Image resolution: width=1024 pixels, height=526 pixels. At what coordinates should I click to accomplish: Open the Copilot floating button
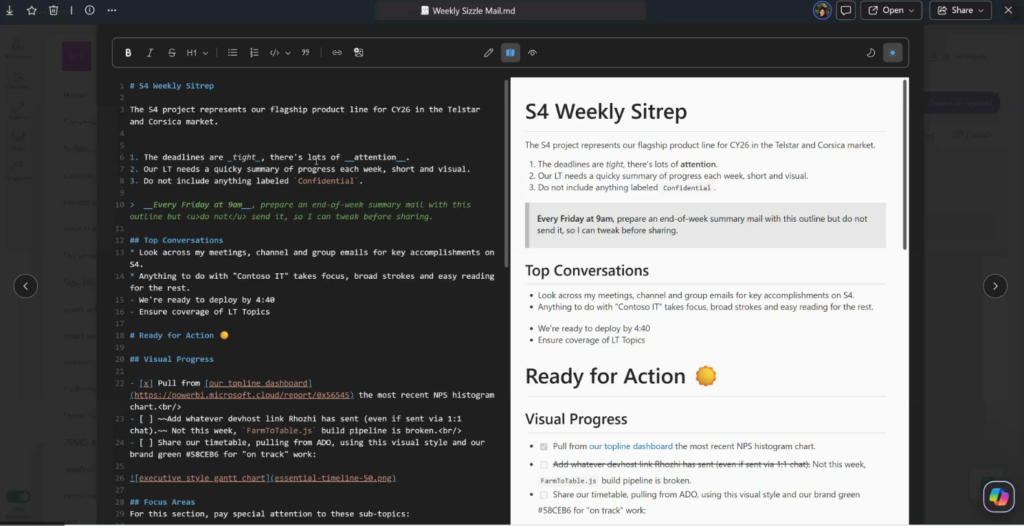click(998, 495)
